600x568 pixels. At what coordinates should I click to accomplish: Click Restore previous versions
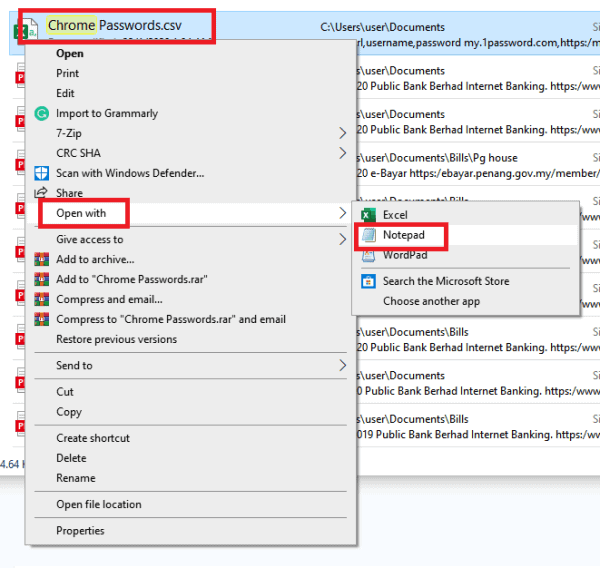pyautogui.click(x=116, y=339)
